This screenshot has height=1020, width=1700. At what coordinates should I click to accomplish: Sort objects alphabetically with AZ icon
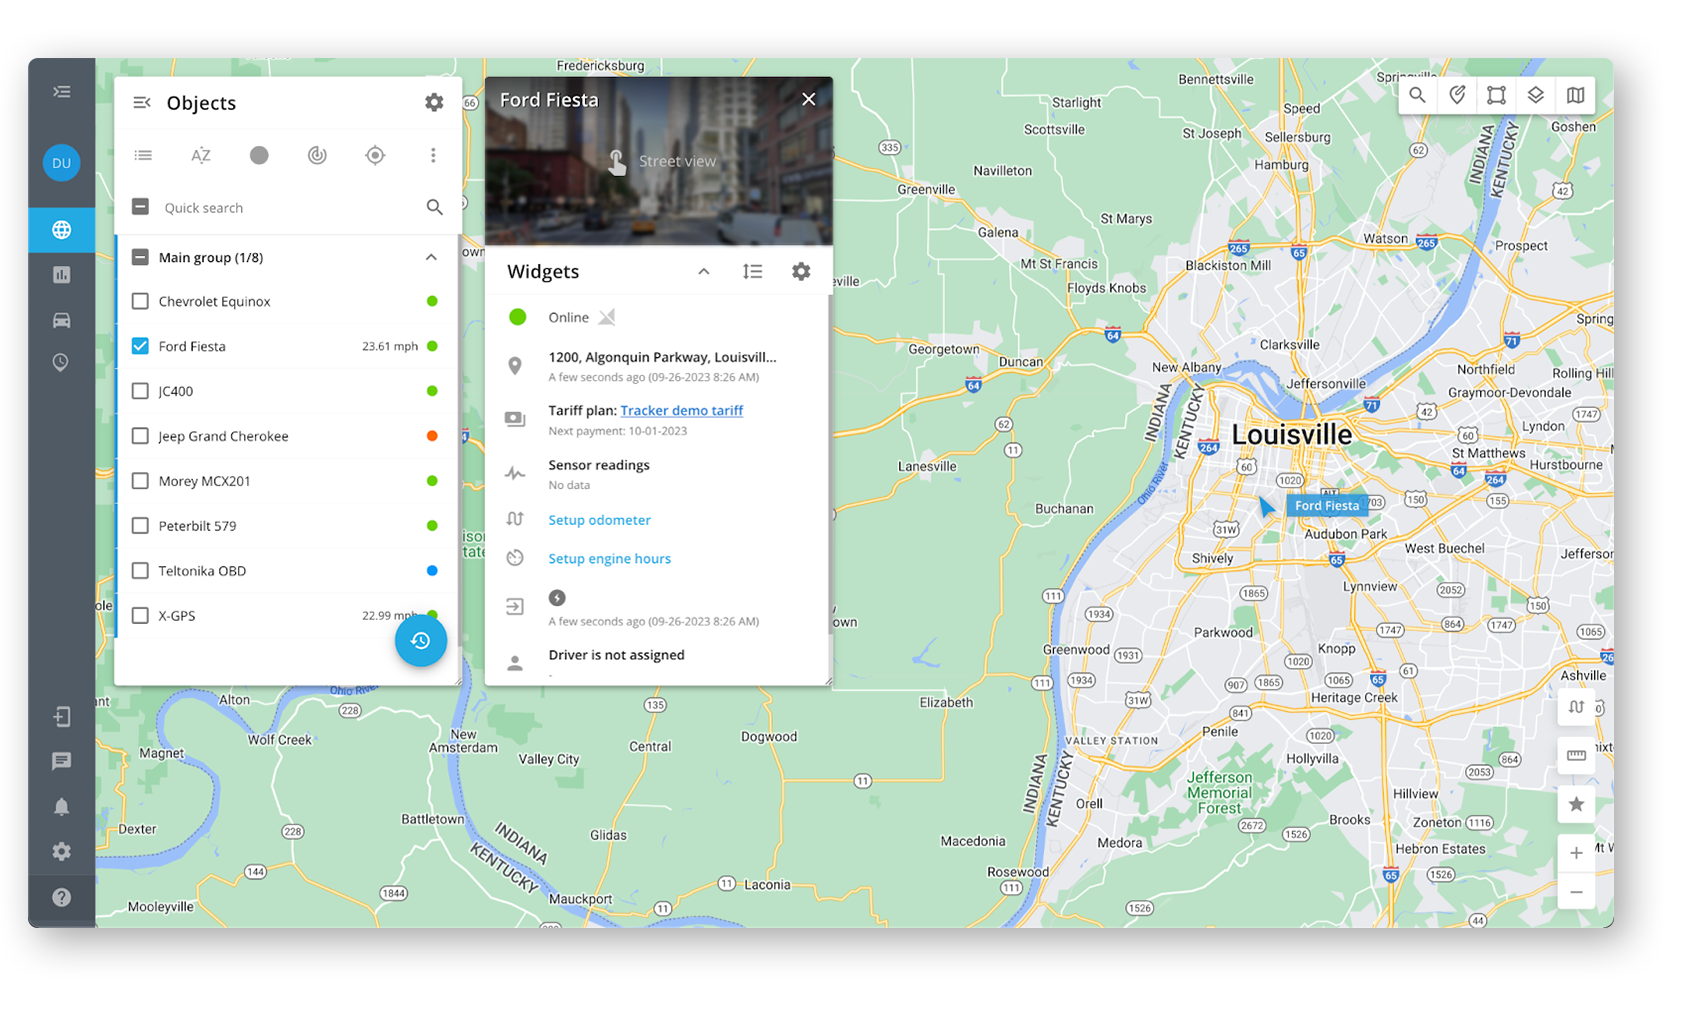point(201,155)
